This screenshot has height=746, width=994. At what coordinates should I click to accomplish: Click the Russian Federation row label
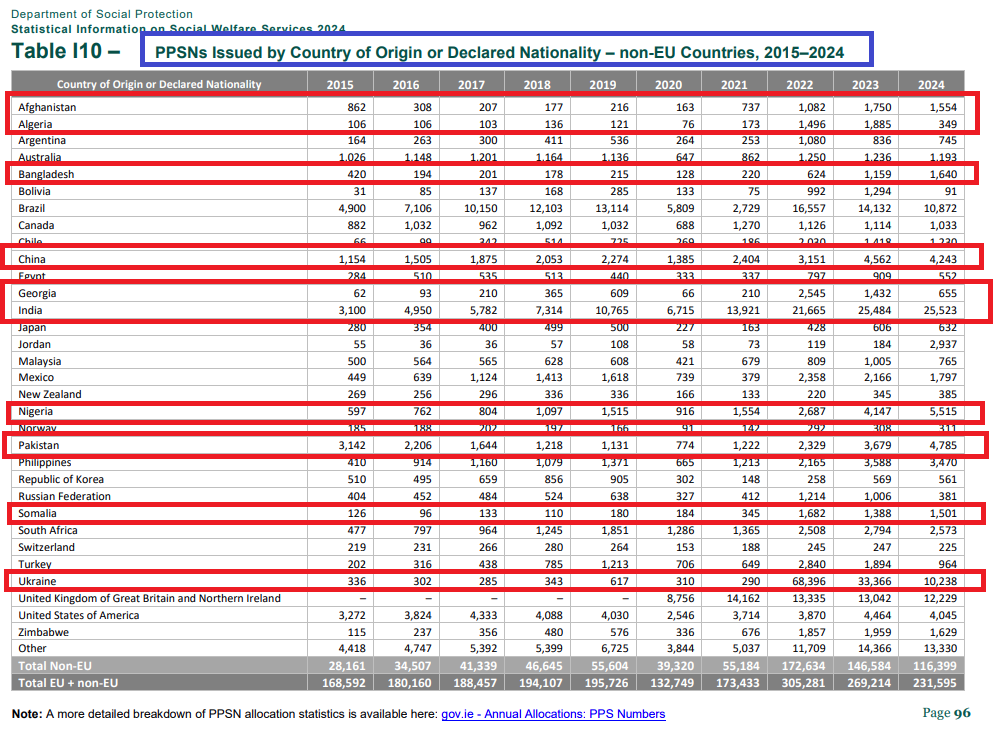[x=64, y=496]
